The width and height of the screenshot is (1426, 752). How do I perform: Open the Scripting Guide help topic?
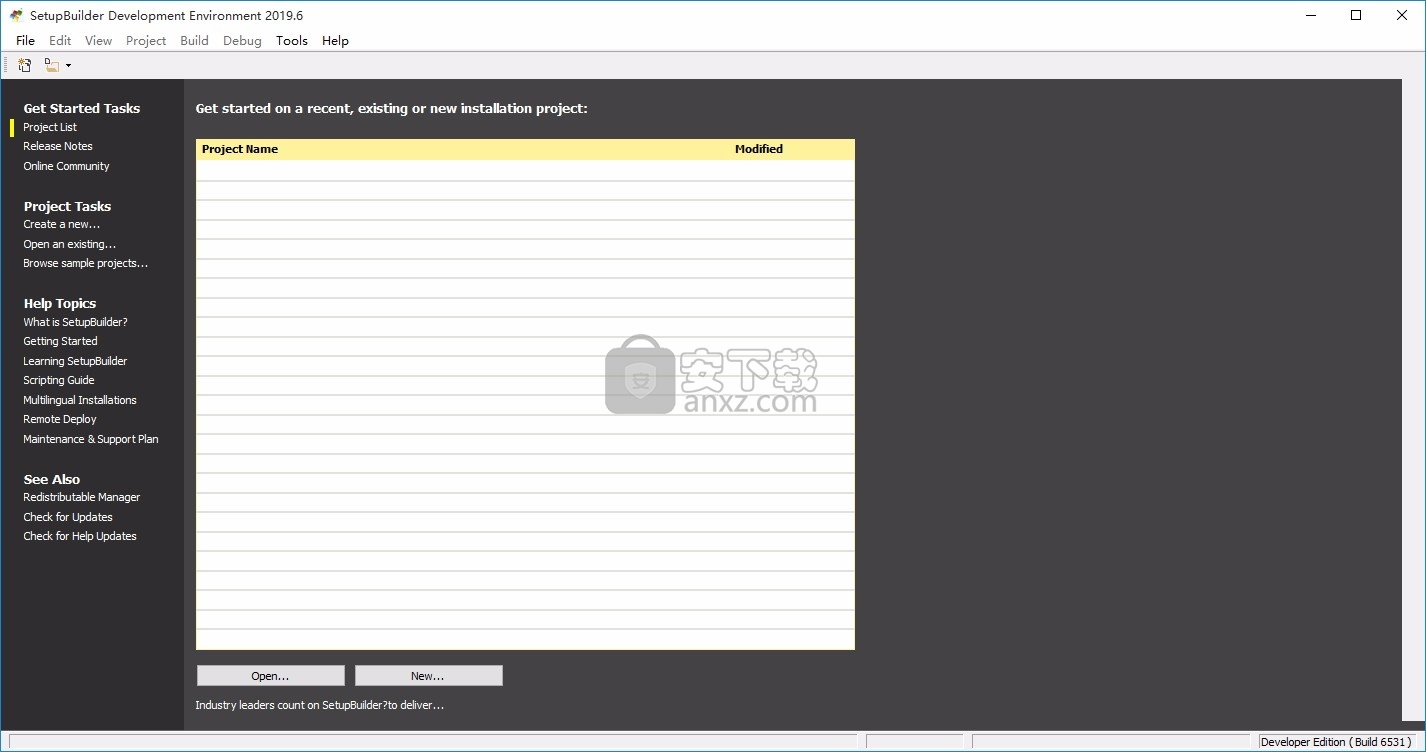coord(59,380)
